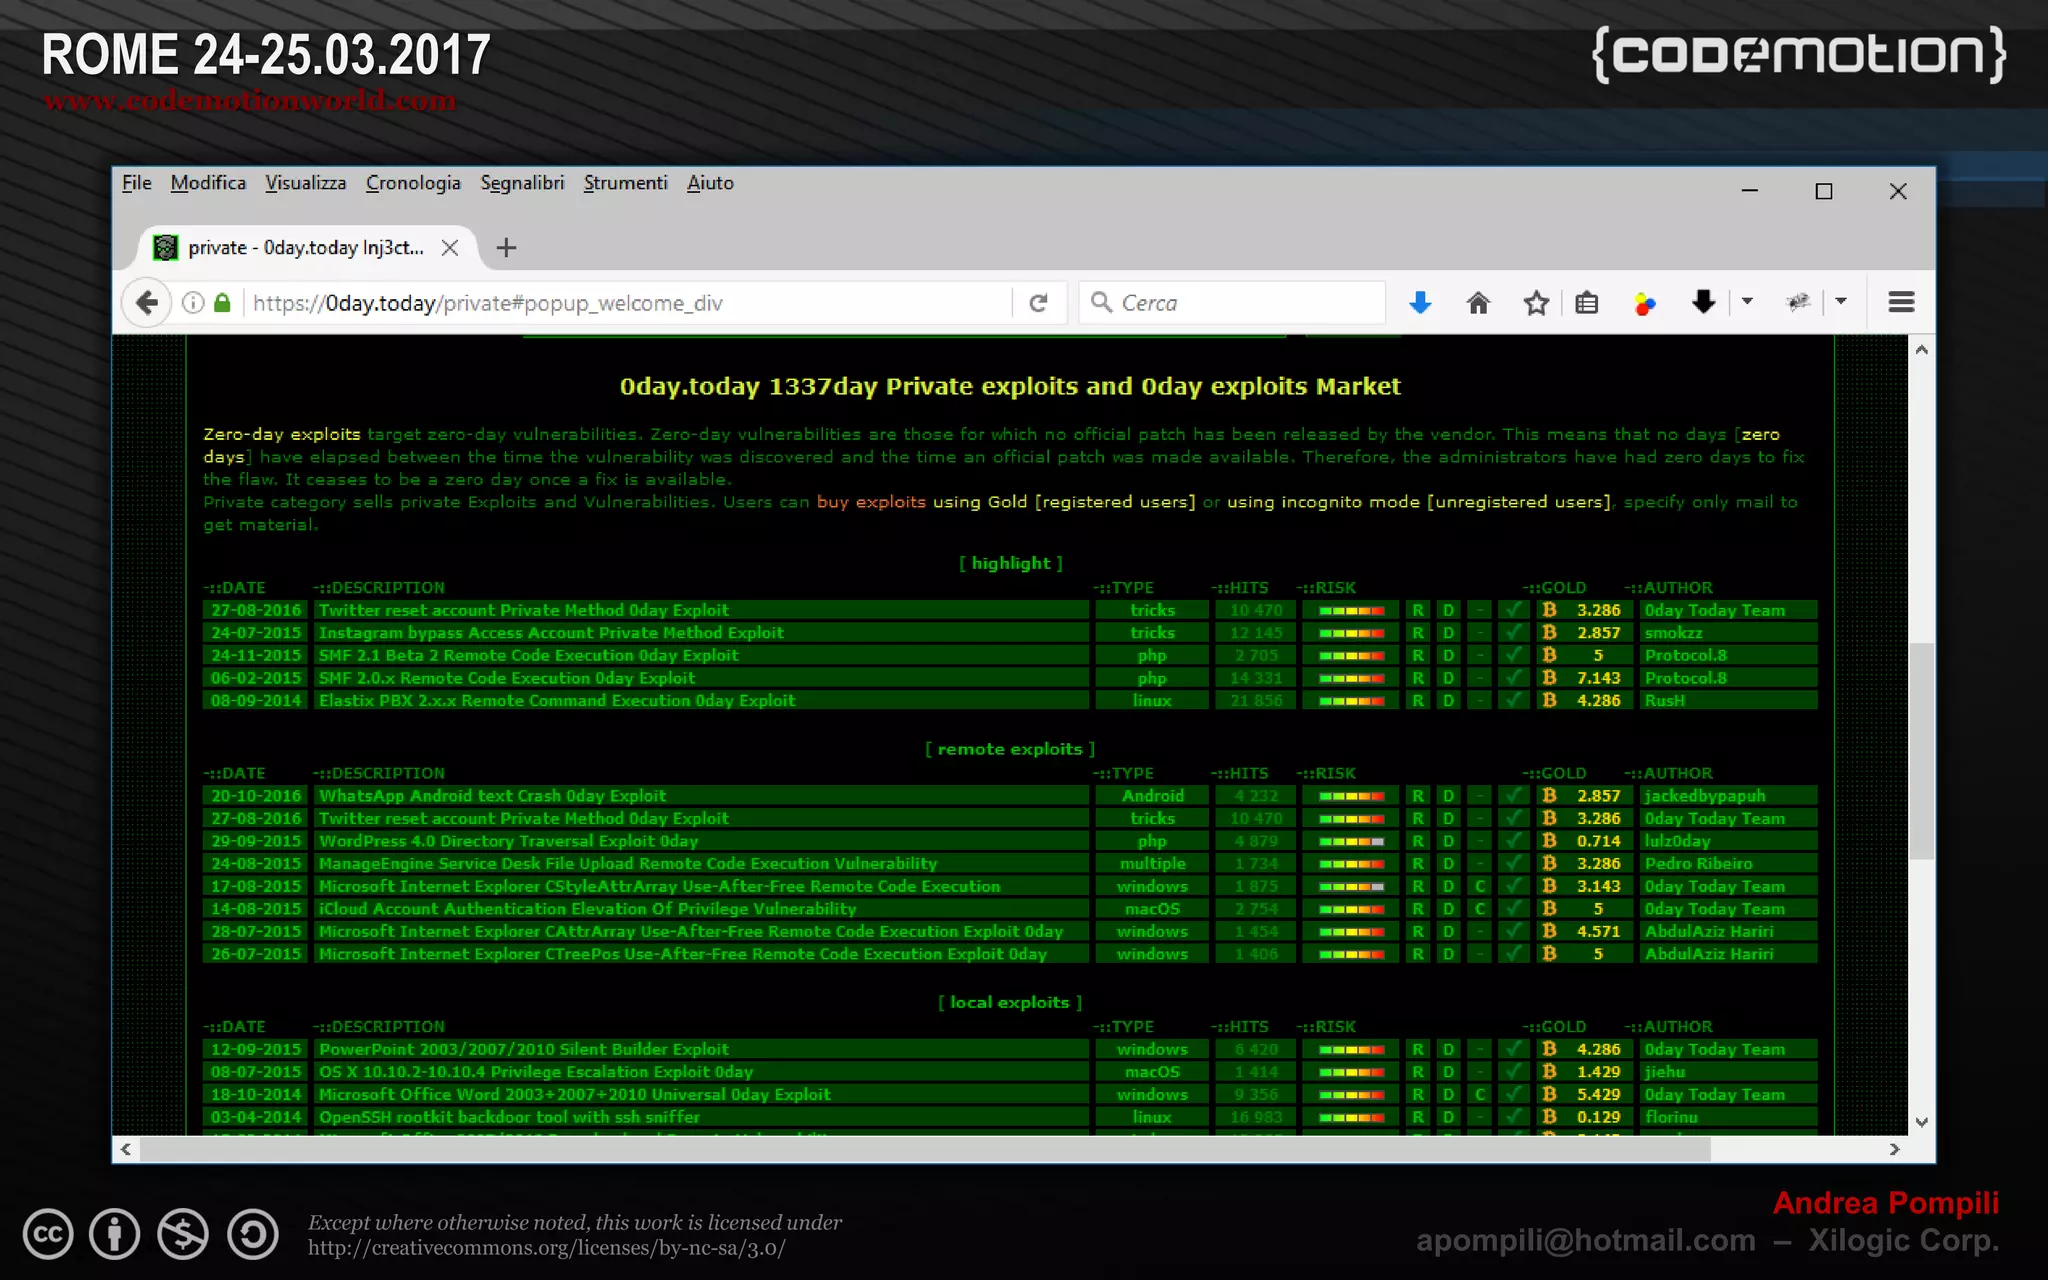Viewport: 2048px width, 1280px height.
Task: Open the WordPress 4.0 Directory Traversal exploit link
Action: pyautogui.click(x=508, y=841)
